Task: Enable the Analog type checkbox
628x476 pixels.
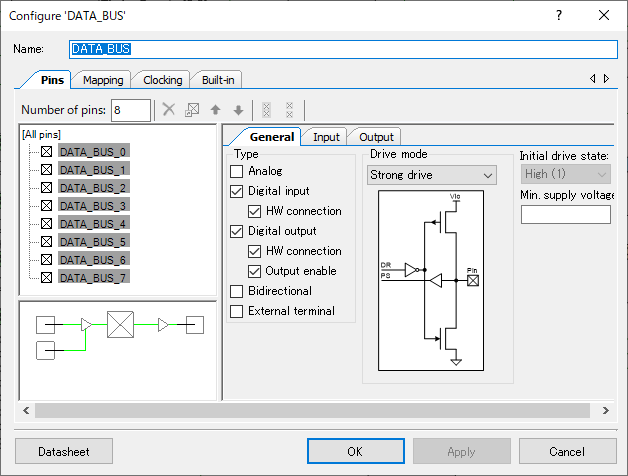Action: (x=236, y=171)
